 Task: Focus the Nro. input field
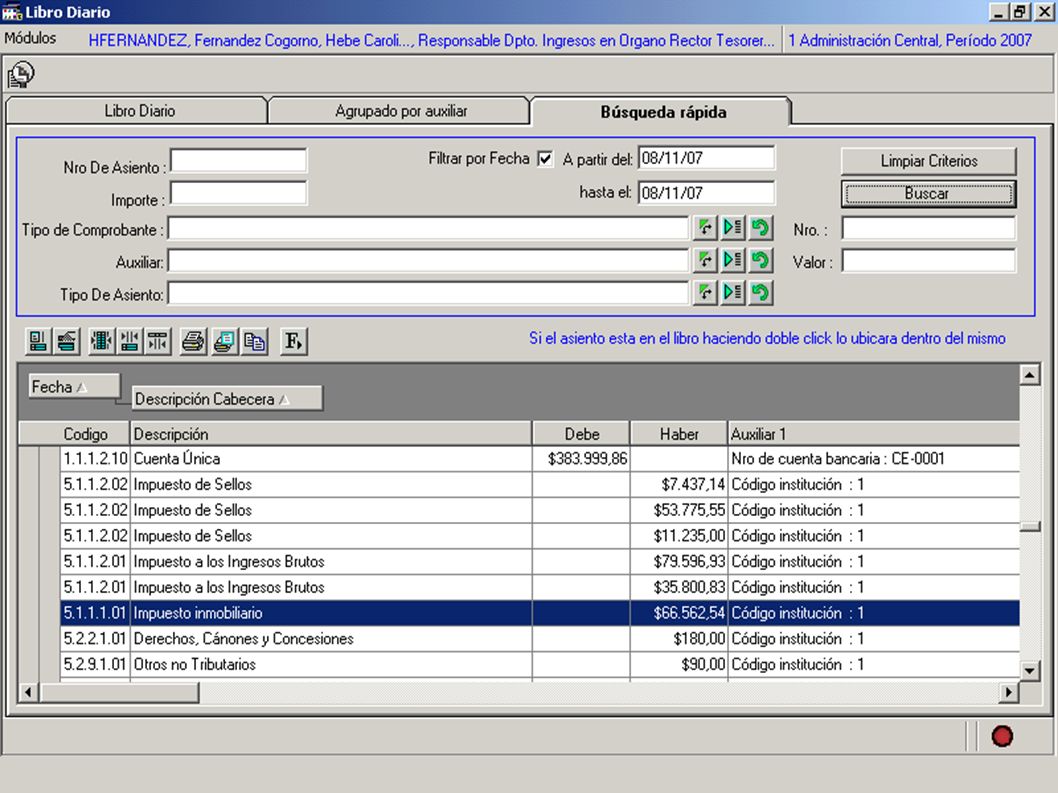[x=928, y=228]
